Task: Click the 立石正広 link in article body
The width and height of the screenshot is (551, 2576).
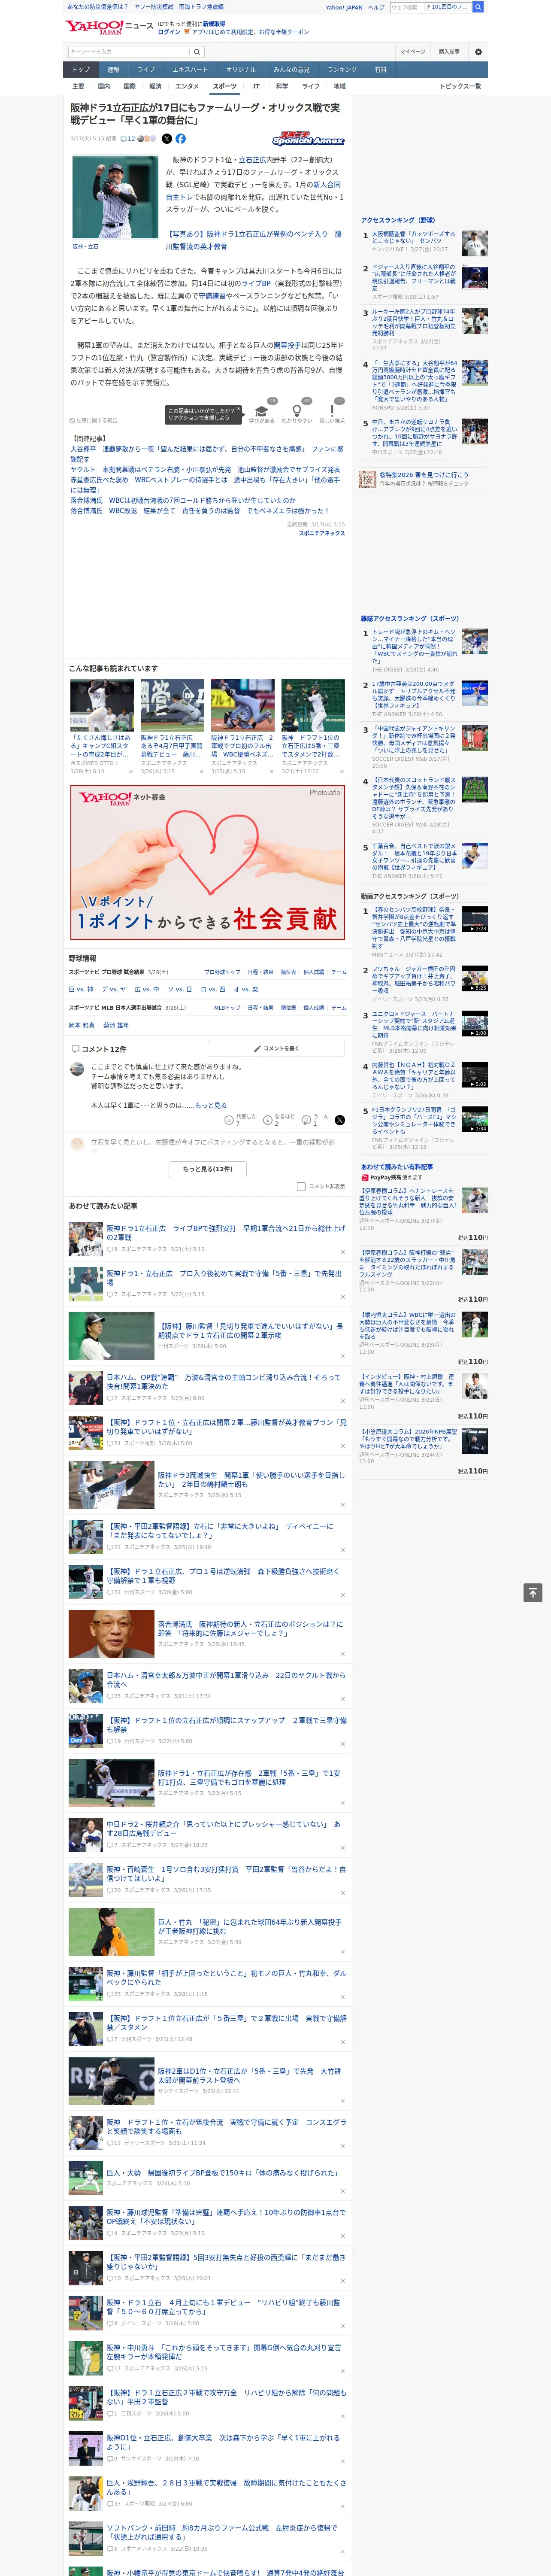Action: [x=252, y=160]
